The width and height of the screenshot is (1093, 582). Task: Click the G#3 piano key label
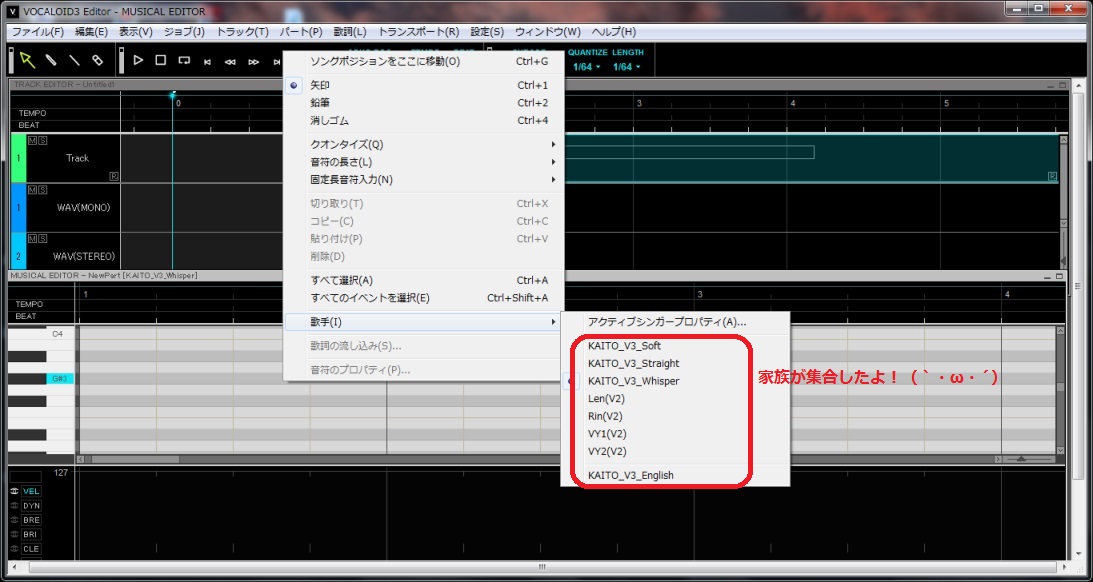tap(60, 378)
